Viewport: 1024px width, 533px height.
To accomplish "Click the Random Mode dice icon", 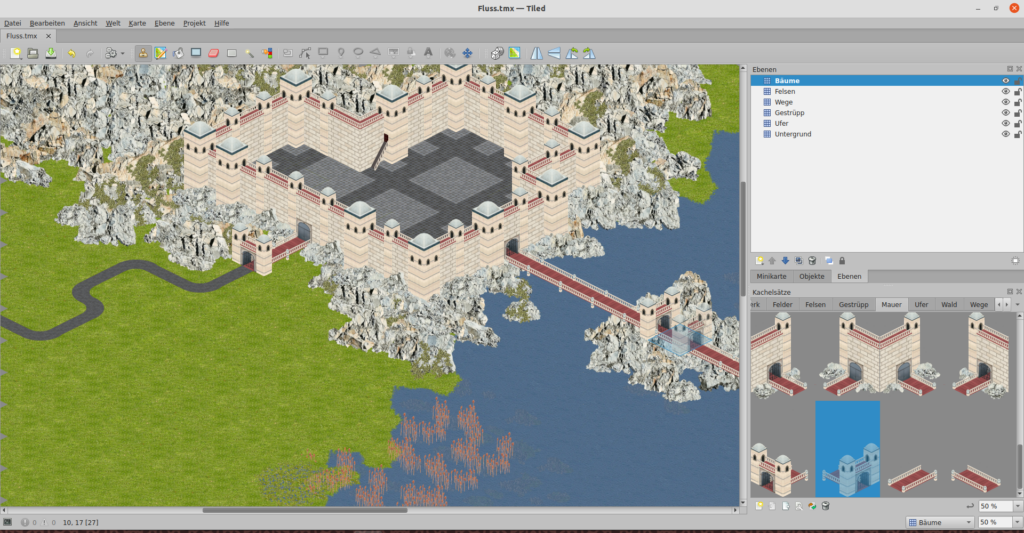I will (x=496, y=52).
